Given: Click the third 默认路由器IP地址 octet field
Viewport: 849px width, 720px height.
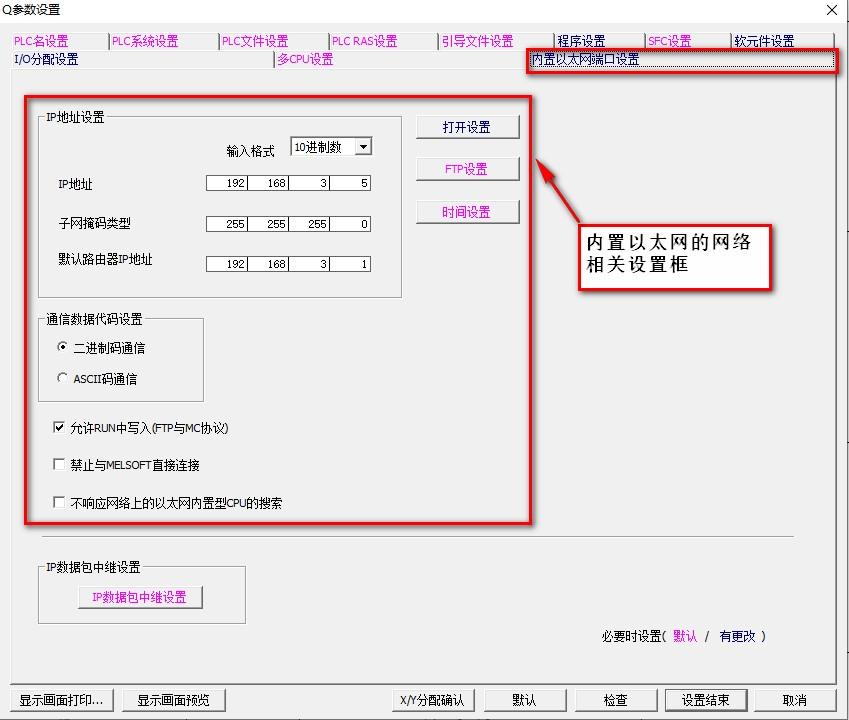Looking at the screenshot, I should coord(309,264).
